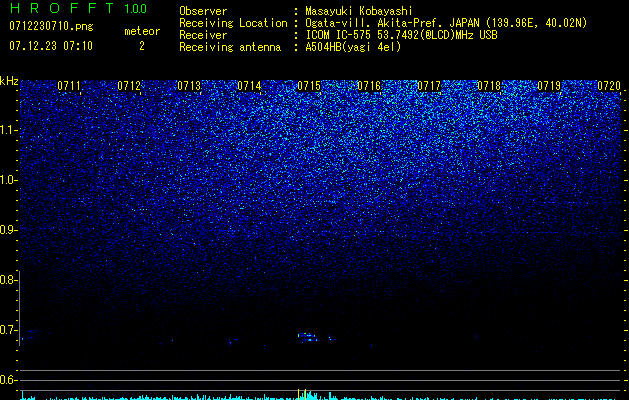Click the 0712 time marker
Image resolution: width=629 pixels, height=400 pixels.
coord(129,86)
